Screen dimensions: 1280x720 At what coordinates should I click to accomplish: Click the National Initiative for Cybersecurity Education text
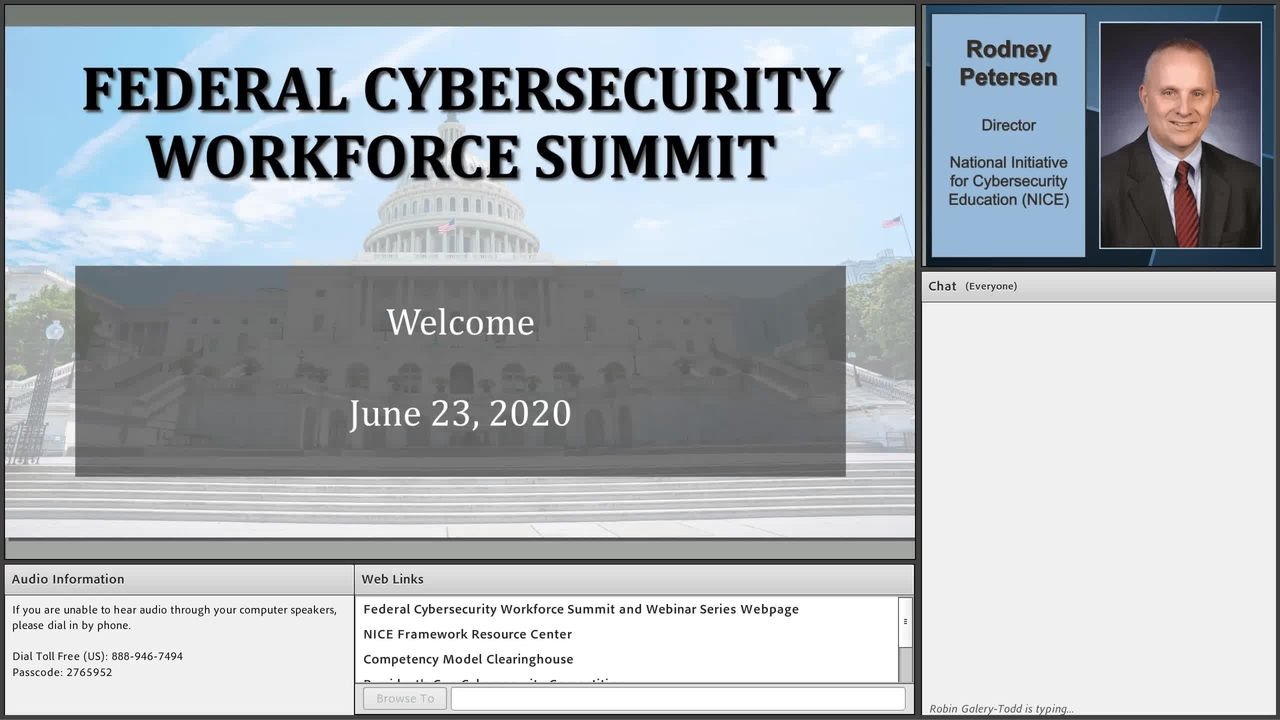[x=1008, y=181]
